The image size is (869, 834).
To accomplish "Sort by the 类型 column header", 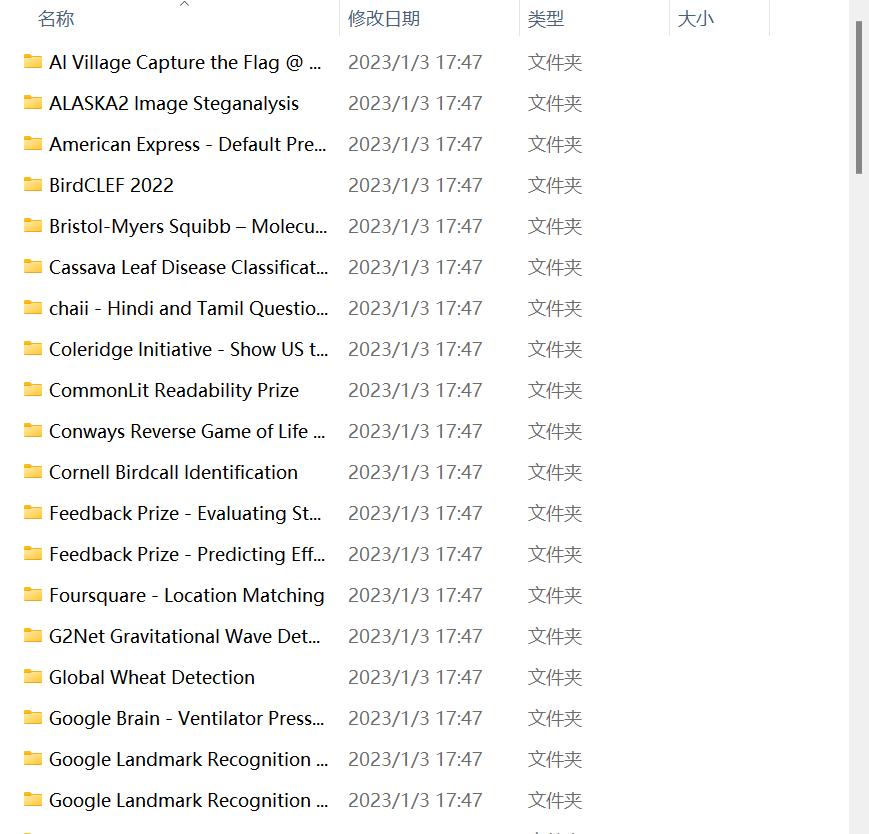I will coord(545,19).
